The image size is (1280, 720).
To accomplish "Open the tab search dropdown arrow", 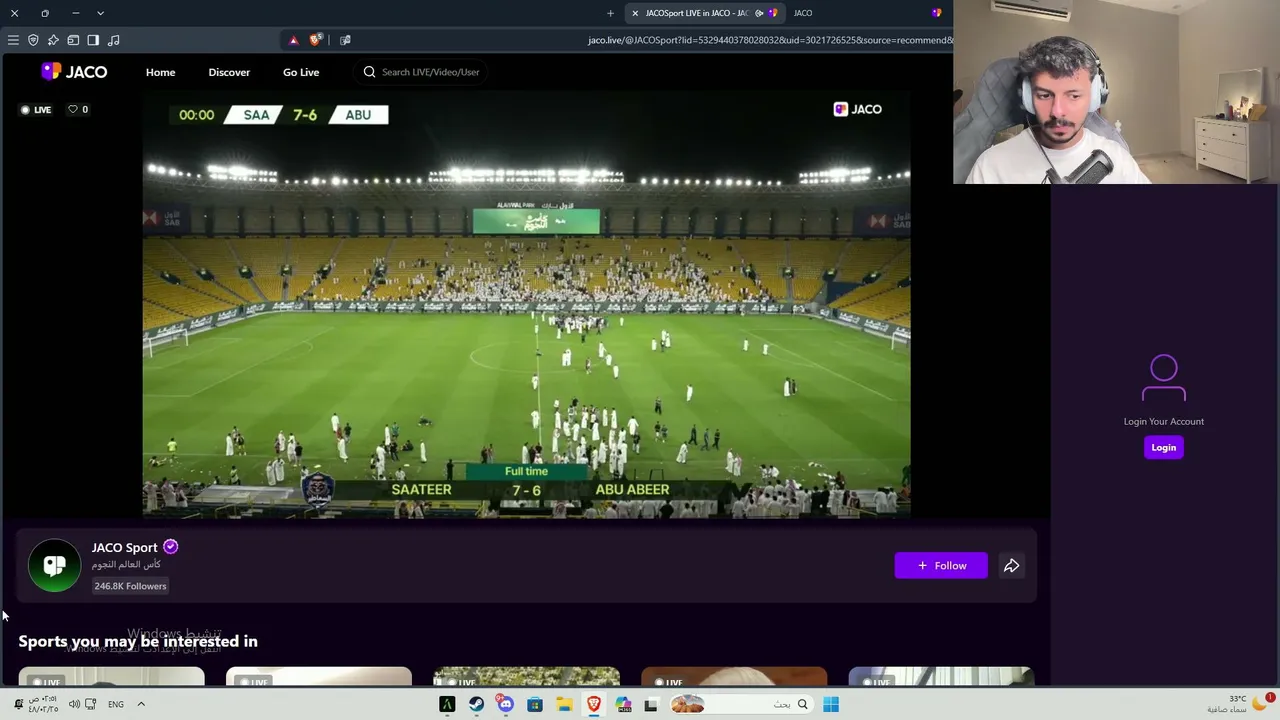I will pos(100,13).
